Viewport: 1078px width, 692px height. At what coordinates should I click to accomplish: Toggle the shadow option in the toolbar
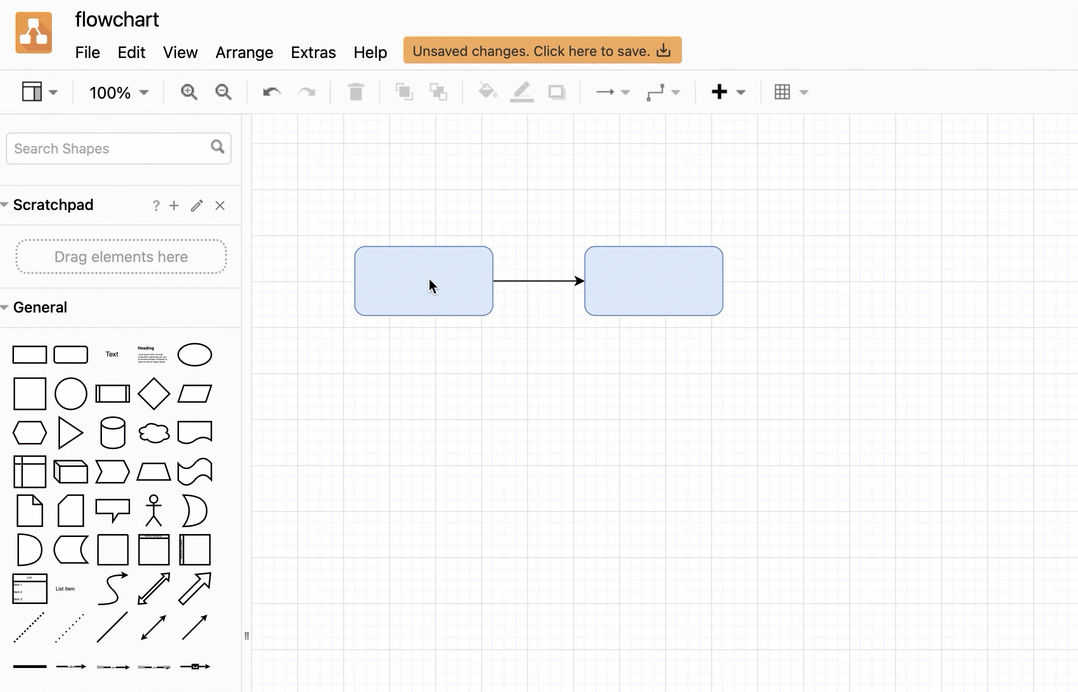point(556,91)
